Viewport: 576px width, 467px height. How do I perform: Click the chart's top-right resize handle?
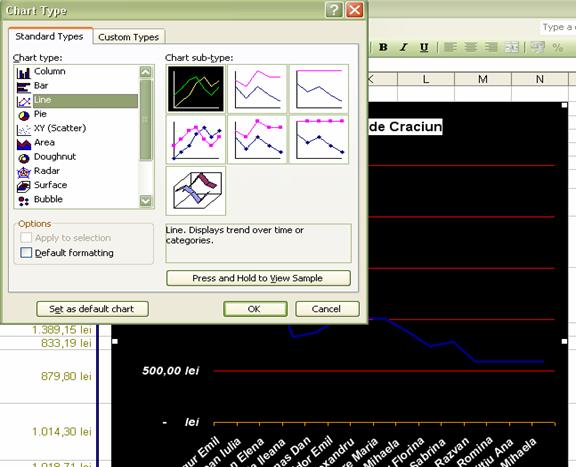pos(564,105)
